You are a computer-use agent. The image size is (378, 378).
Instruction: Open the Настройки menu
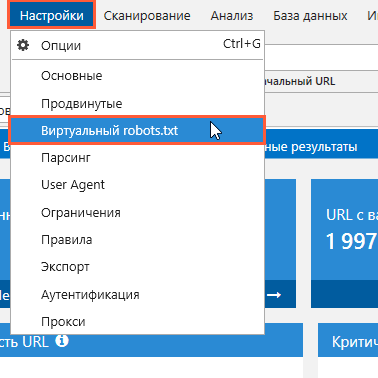[x=52, y=15]
